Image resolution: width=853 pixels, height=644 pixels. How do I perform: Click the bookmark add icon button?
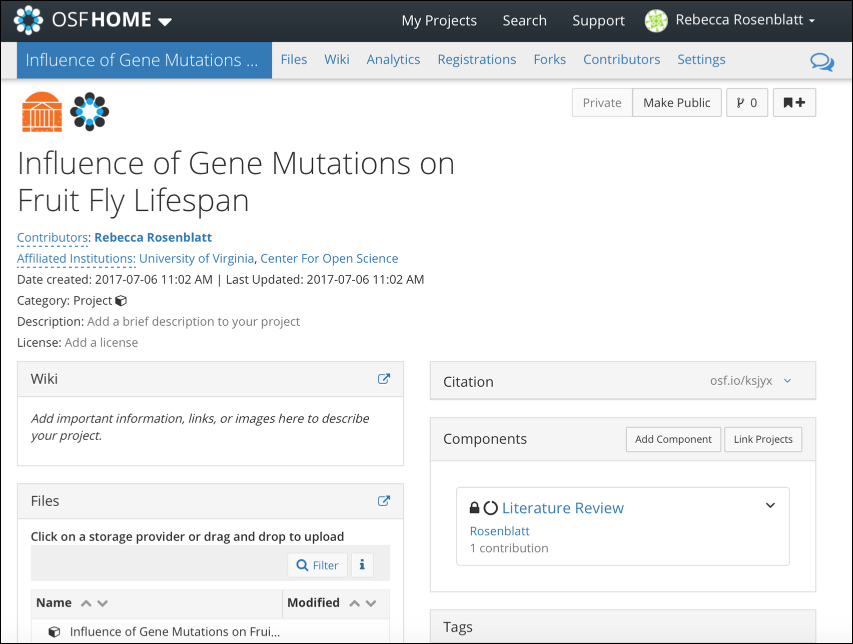click(x=794, y=103)
